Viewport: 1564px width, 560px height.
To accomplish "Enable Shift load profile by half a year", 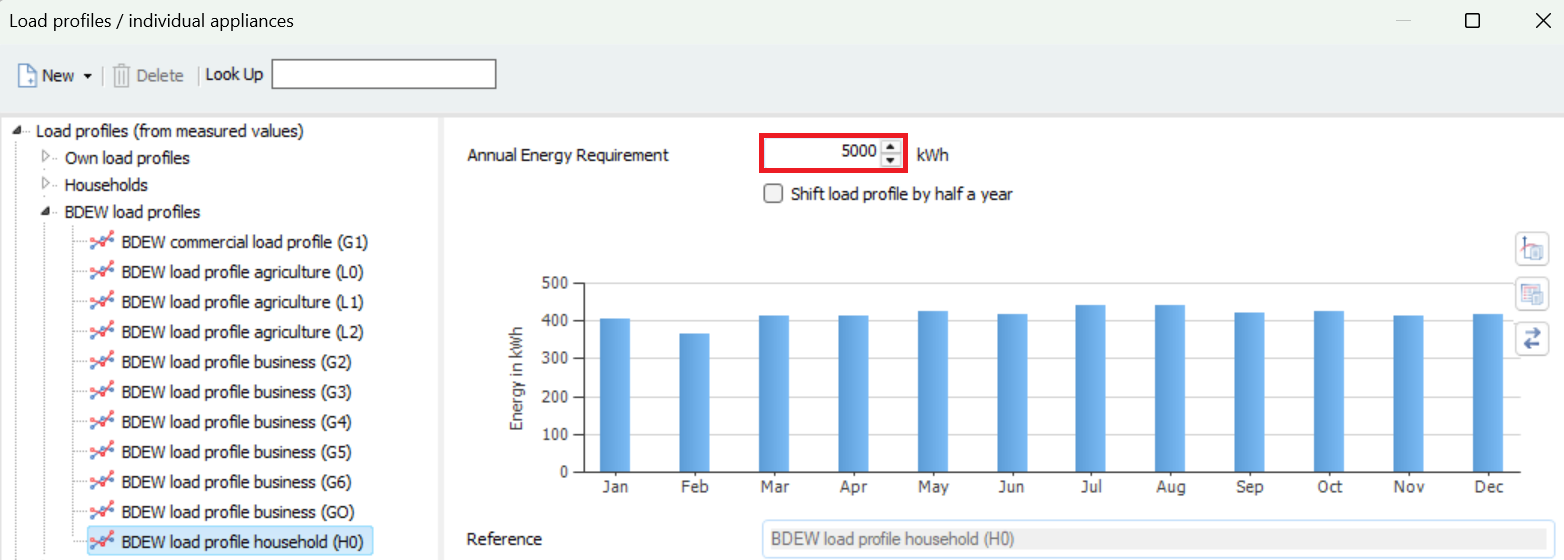I will coord(773,194).
